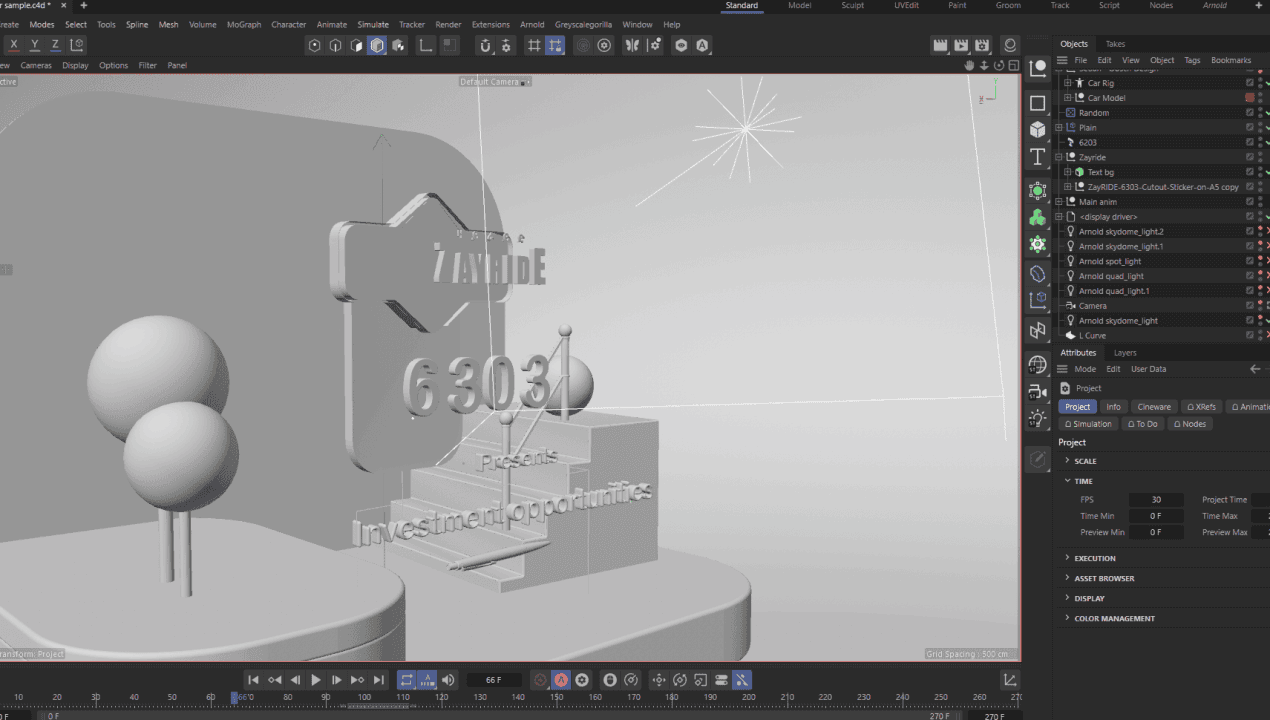Open the MoGraph menu

click(244, 24)
